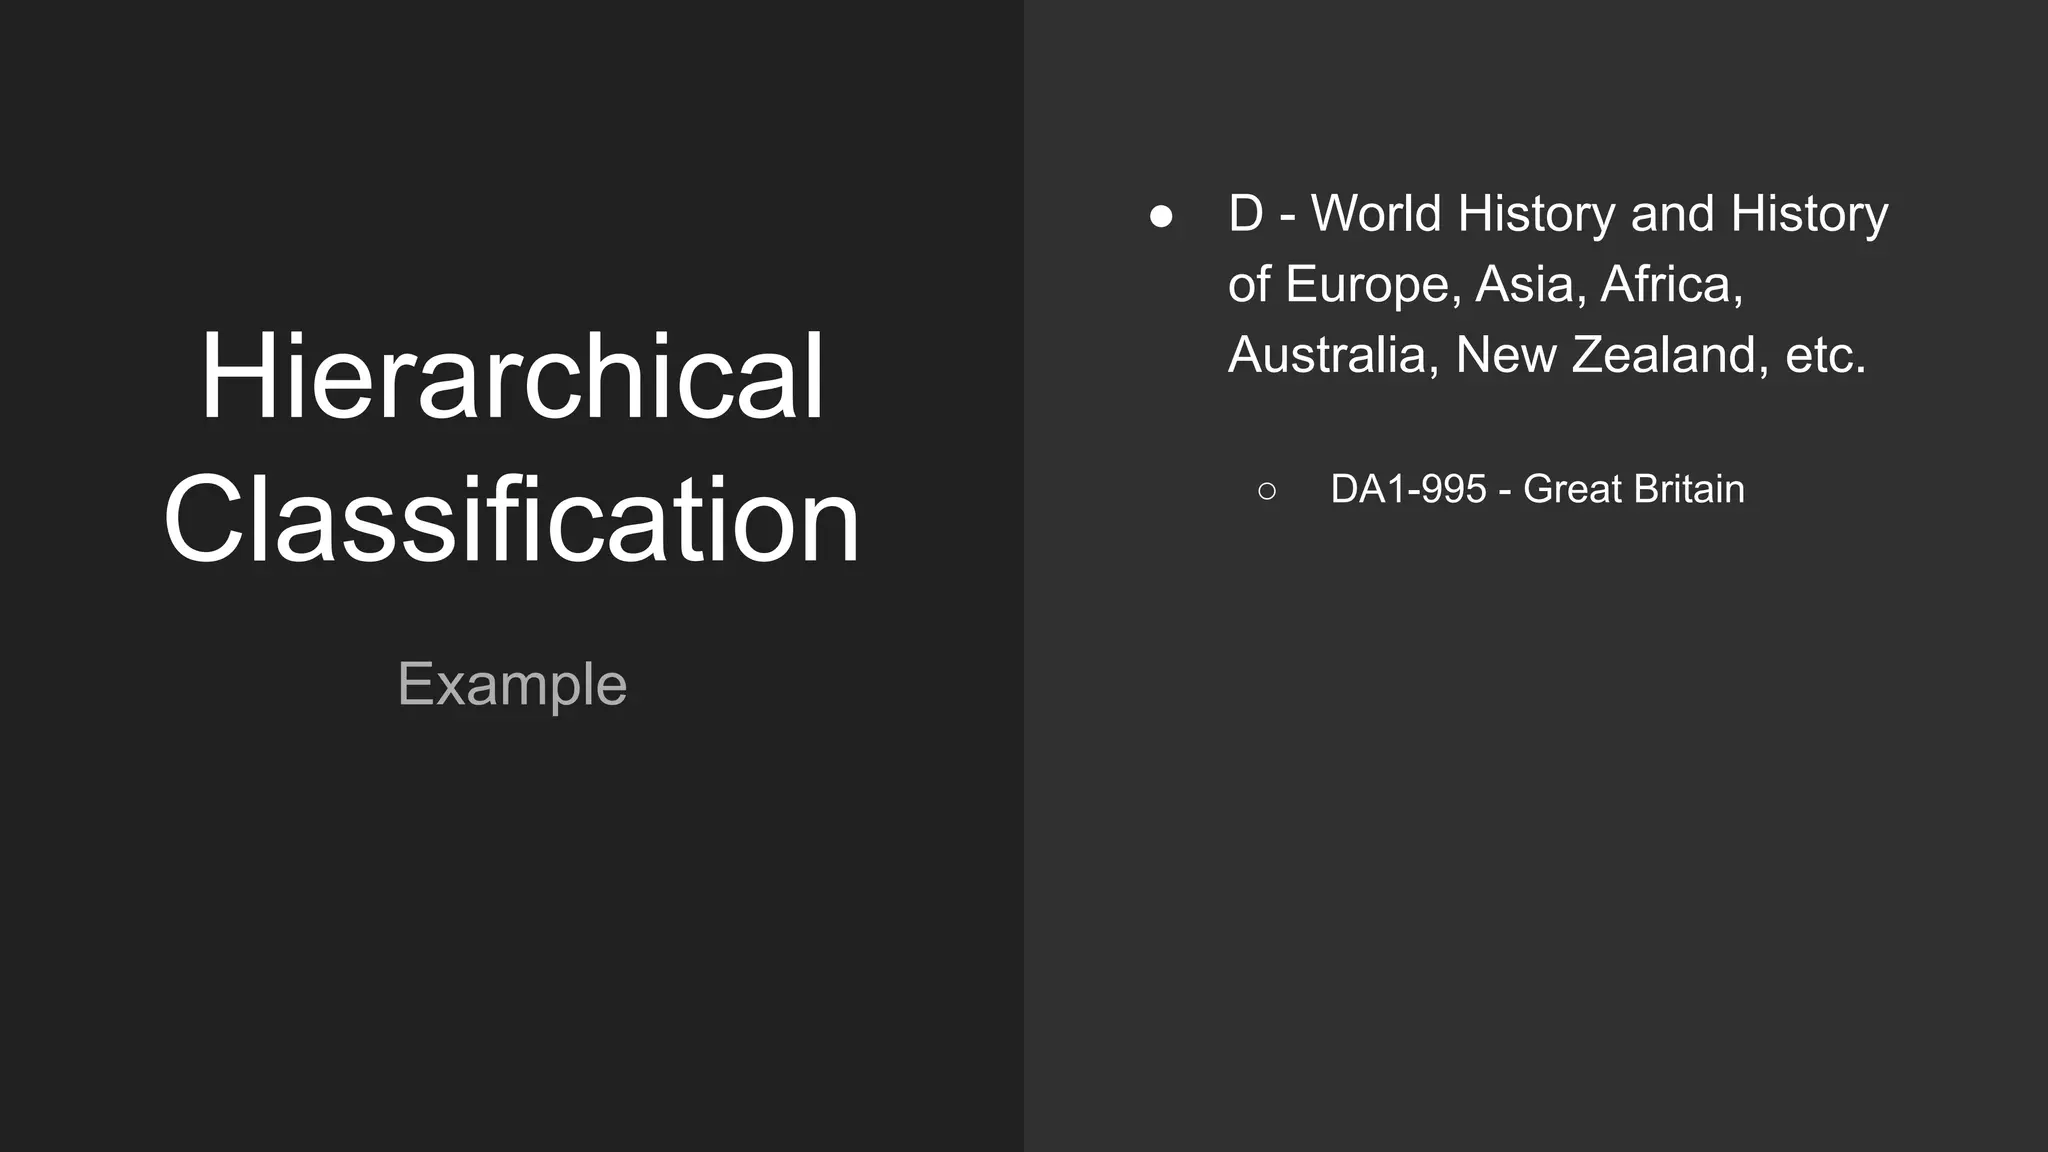Click the Great Britain text
The height and width of the screenshot is (1152, 2048).
click(1633, 489)
